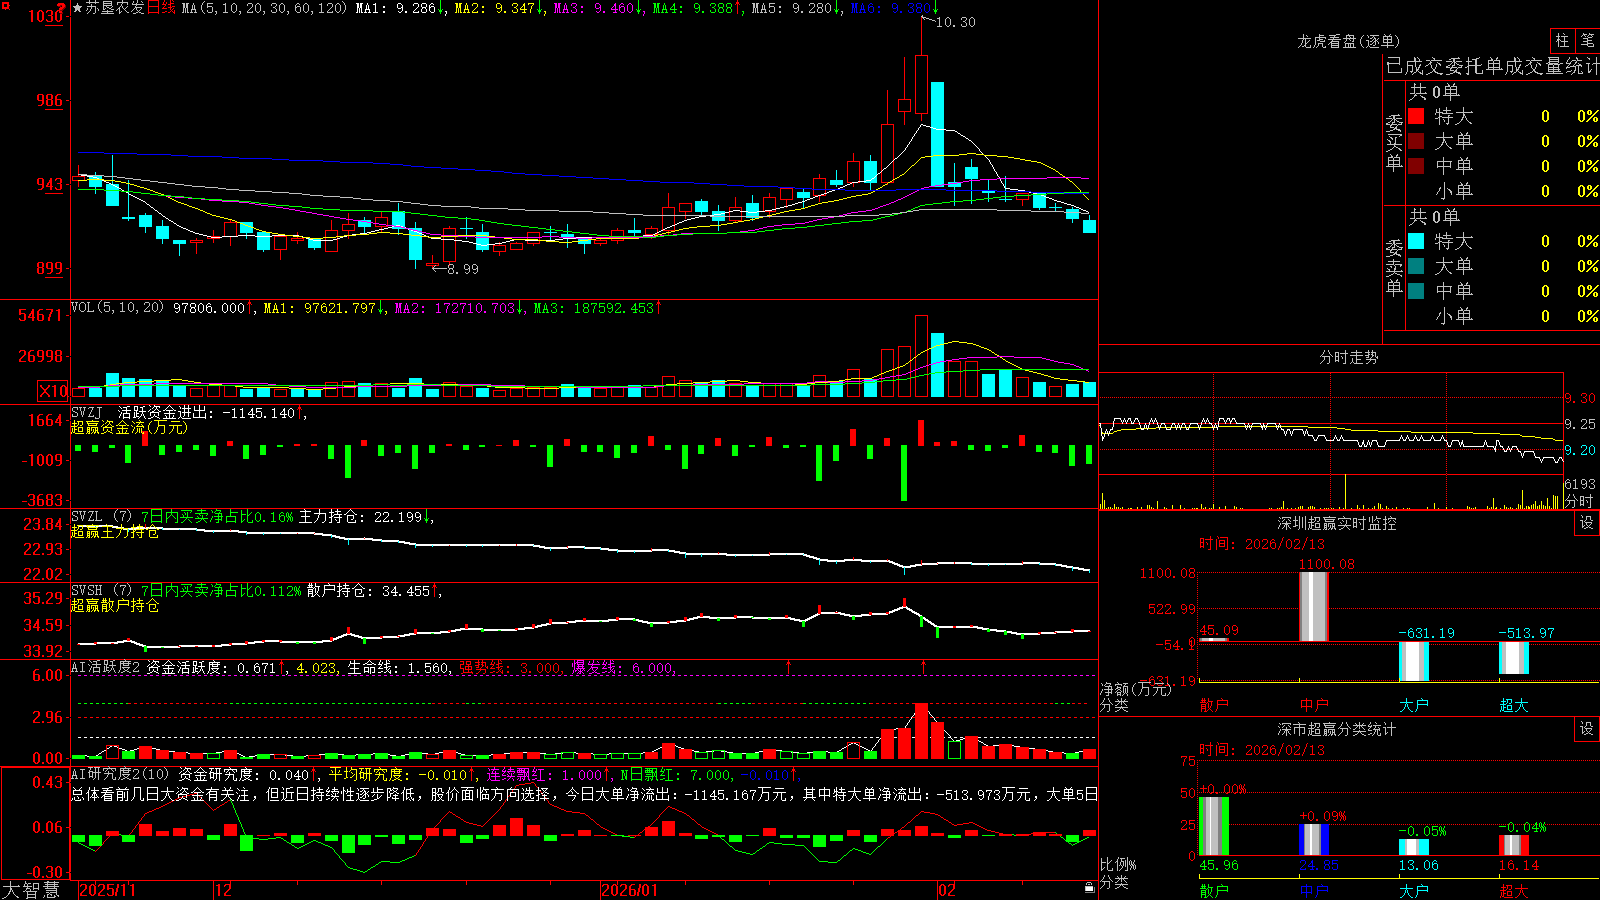Click the 10.30 high price annotation
The width and height of the screenshot is (1600, 900).
(955, 22)
